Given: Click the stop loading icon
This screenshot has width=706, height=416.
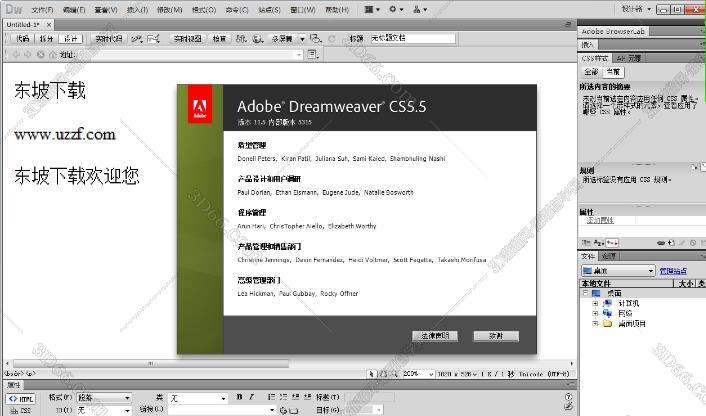Looking at the screenshot, I should tap(41, 54).
